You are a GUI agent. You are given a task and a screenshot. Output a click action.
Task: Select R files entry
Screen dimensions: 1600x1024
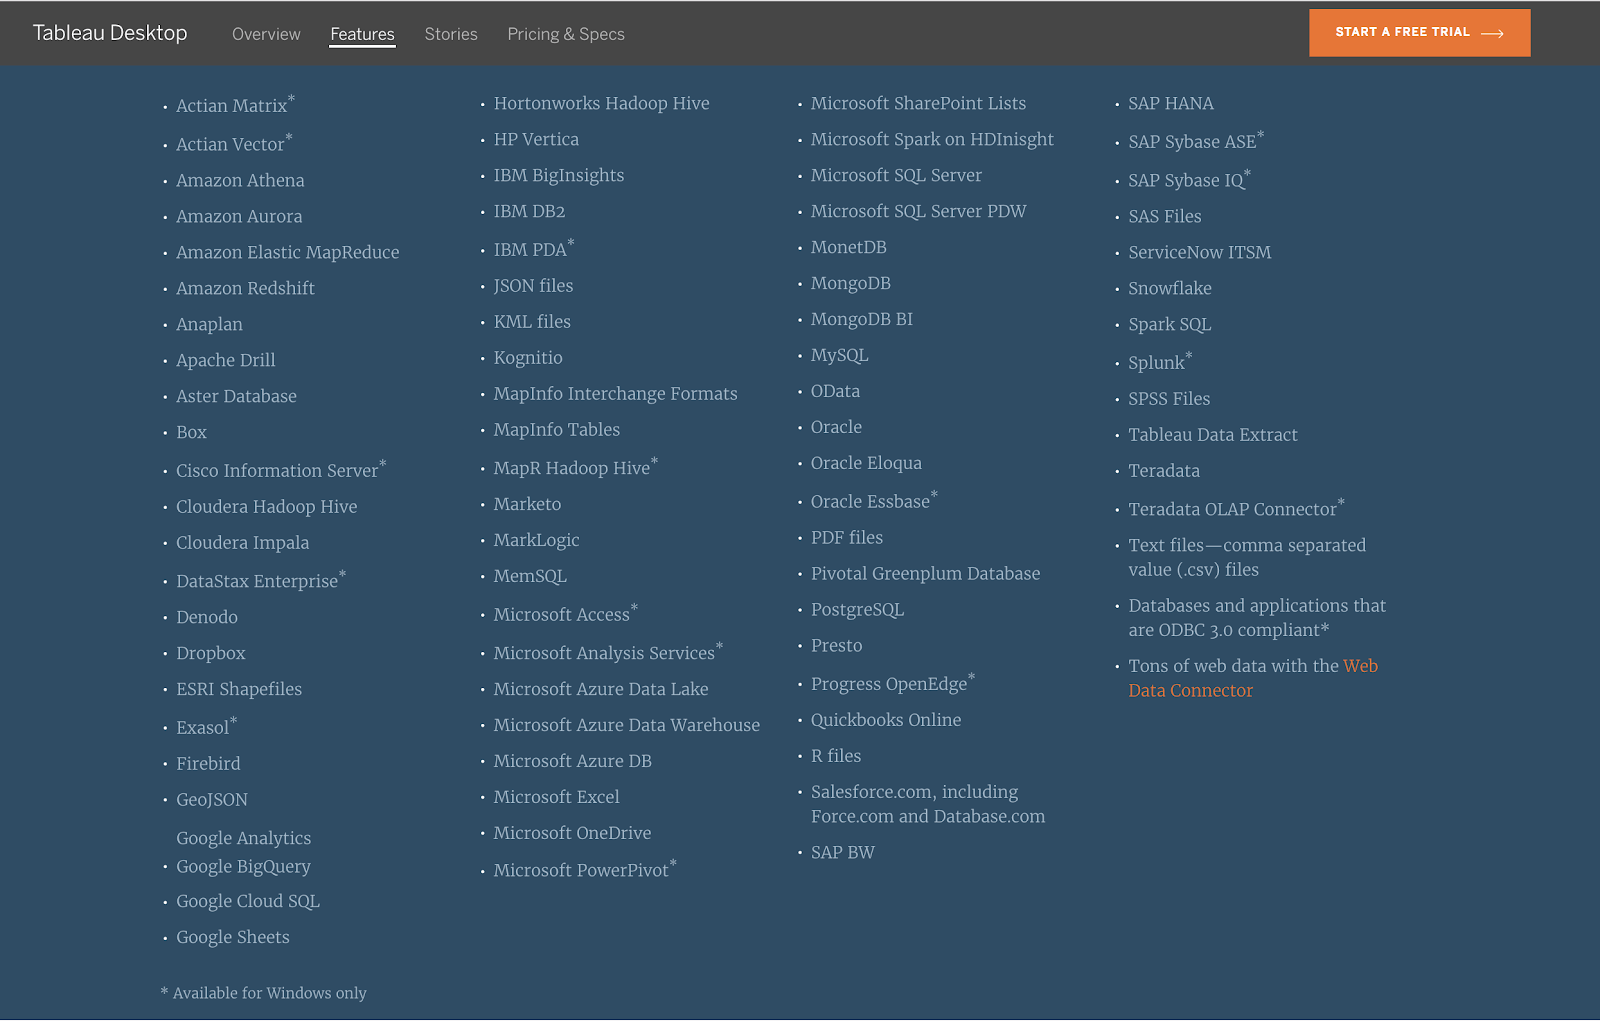(835, 756)
